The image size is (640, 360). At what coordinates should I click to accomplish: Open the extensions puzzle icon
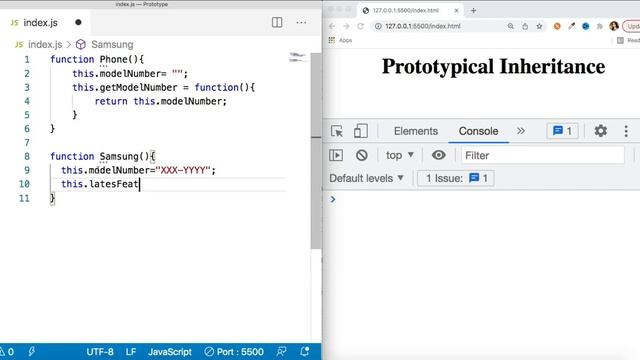pyautogui.click(x=600, y=26)
